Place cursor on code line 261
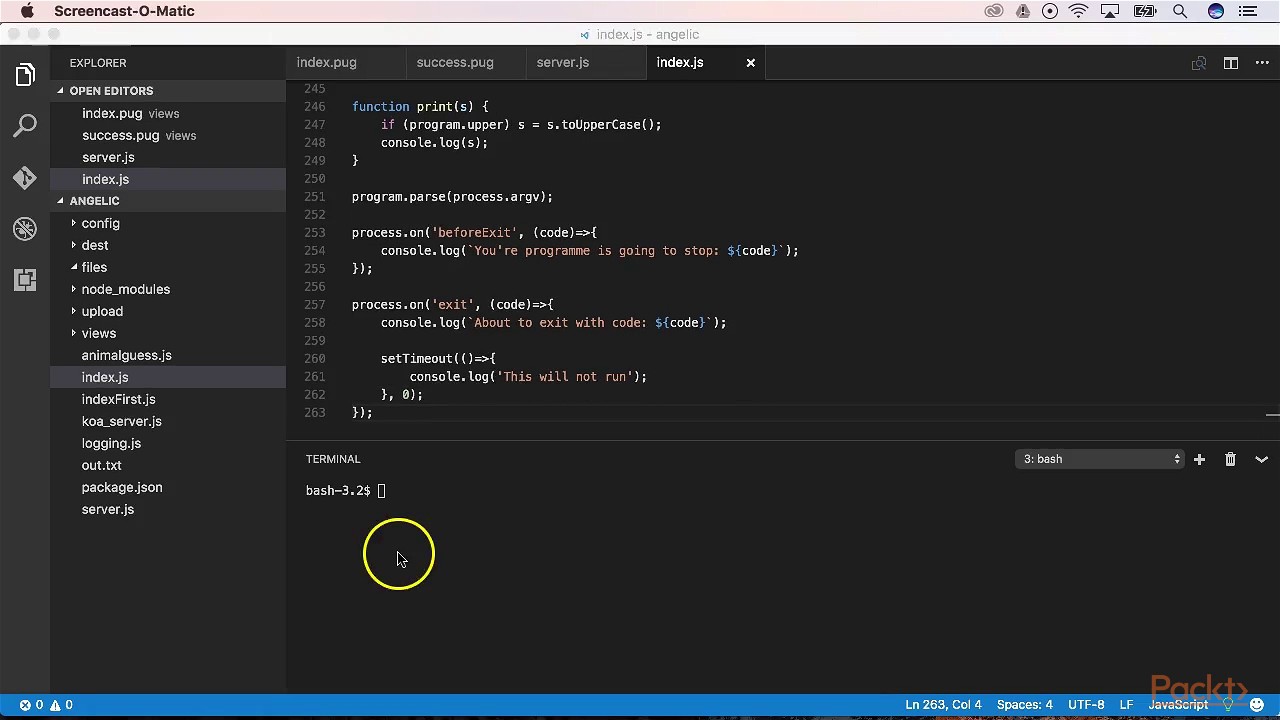This screenshot has width=1280, height=720. coord(528,377)
